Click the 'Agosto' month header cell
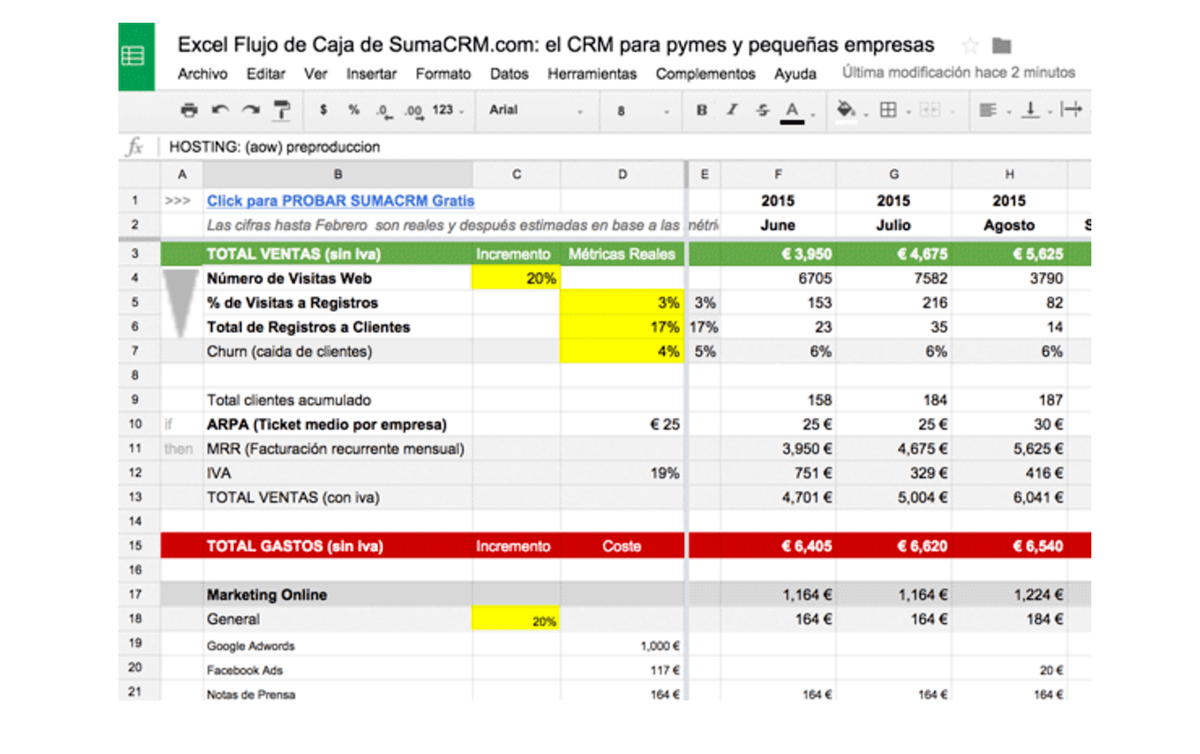This screenshot has width=1200, height=754. pos(1009,225)
